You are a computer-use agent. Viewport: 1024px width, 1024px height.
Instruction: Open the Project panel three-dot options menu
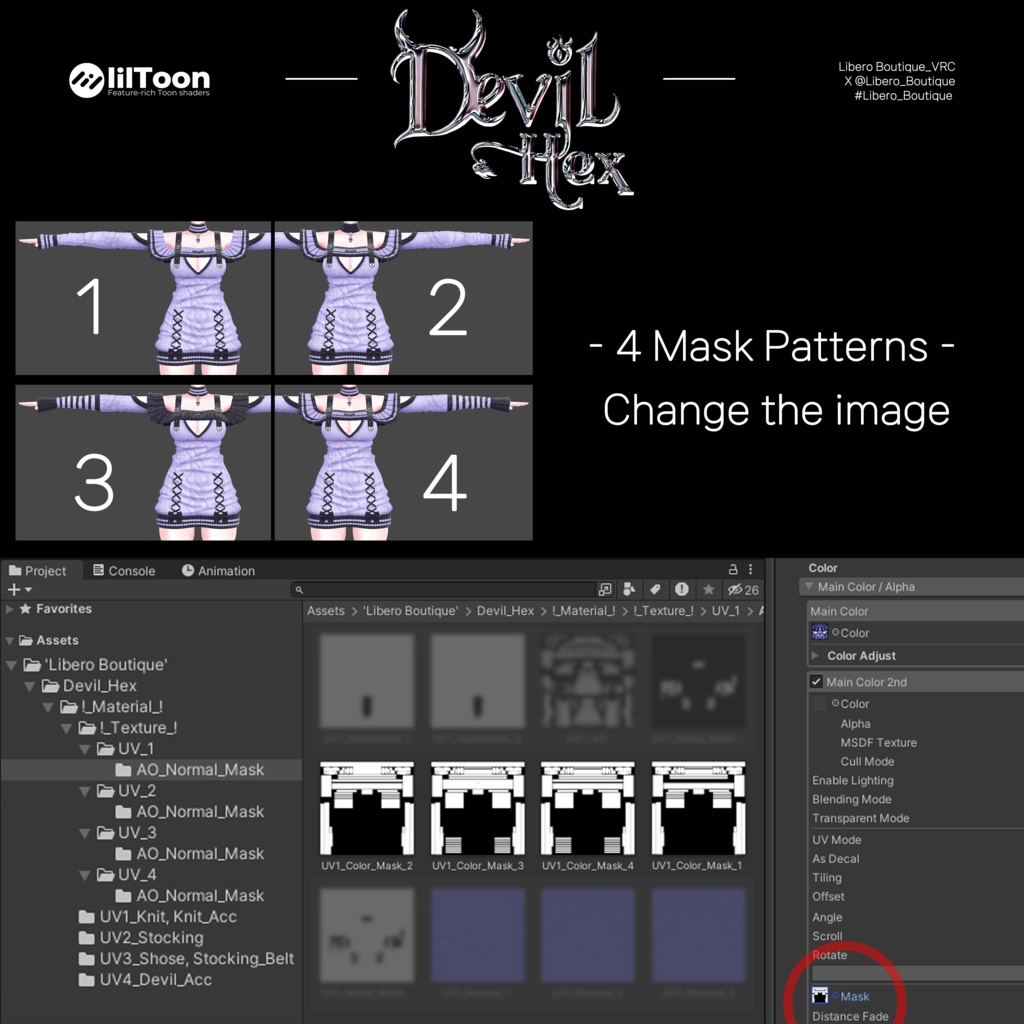[750, 569]
